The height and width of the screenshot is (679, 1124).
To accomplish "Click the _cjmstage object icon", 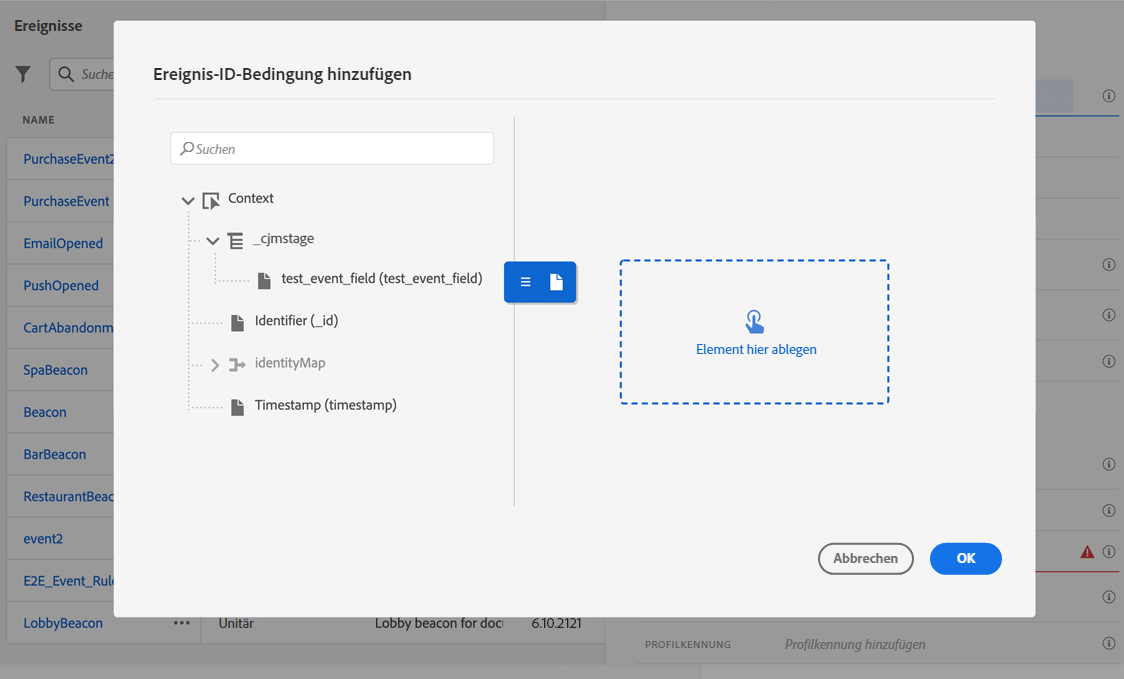I will point(236,240).
